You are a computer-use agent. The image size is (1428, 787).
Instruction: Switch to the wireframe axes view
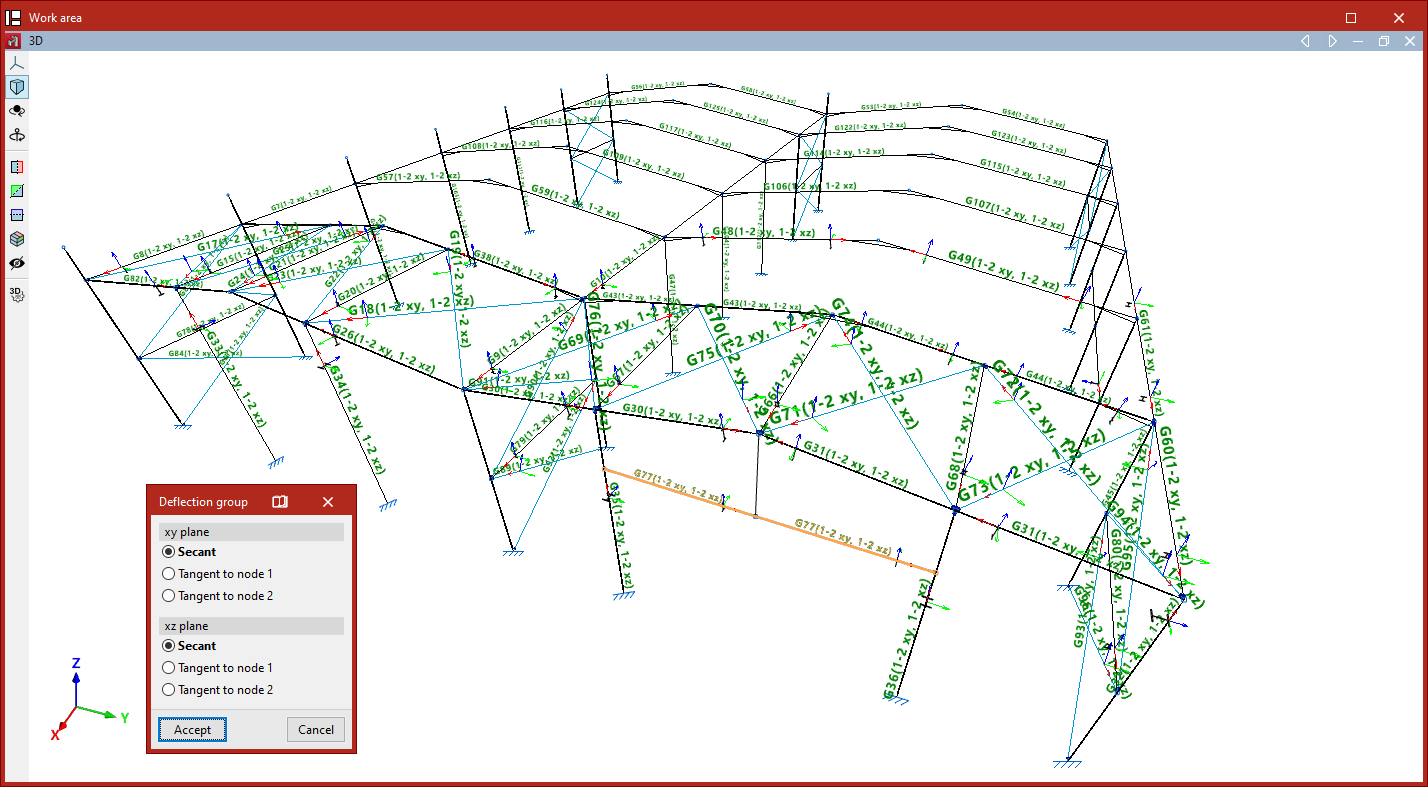(x=17, y=62)
